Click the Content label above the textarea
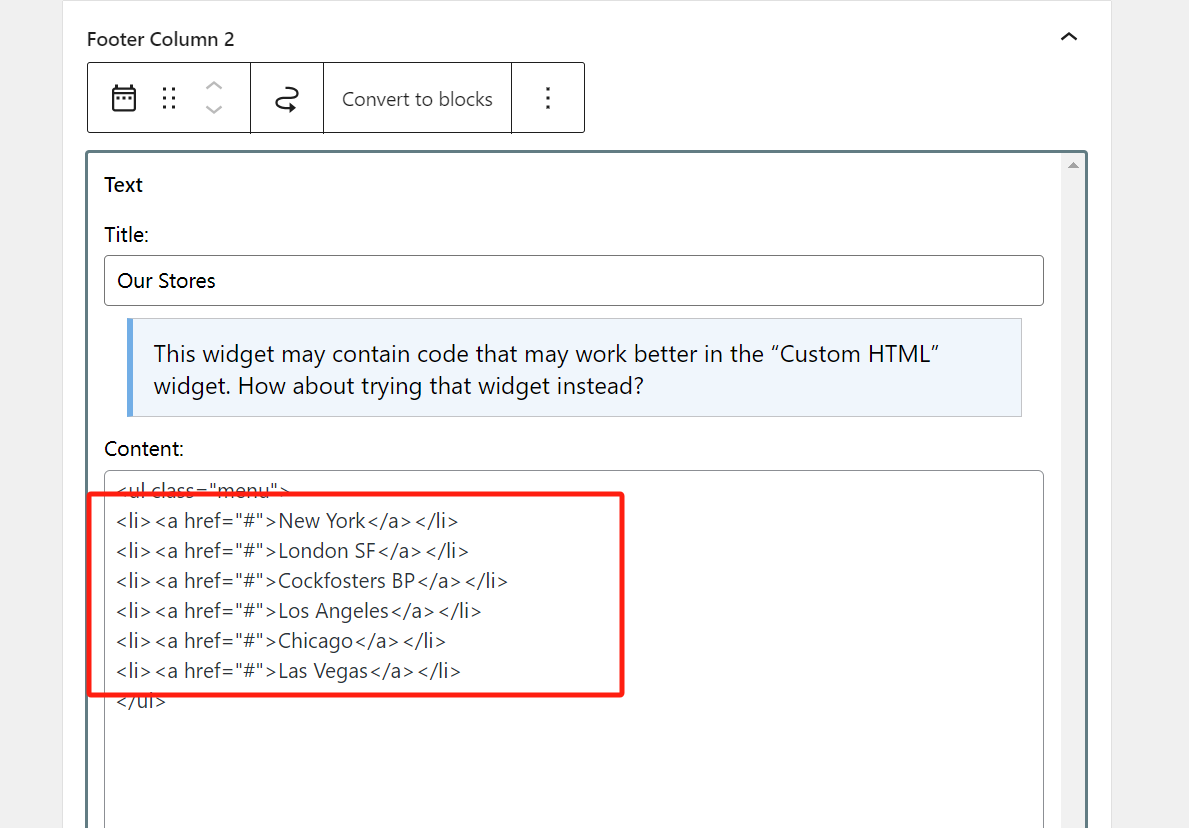This screenshot has height=828, width=1189. (x=144, y=449)
